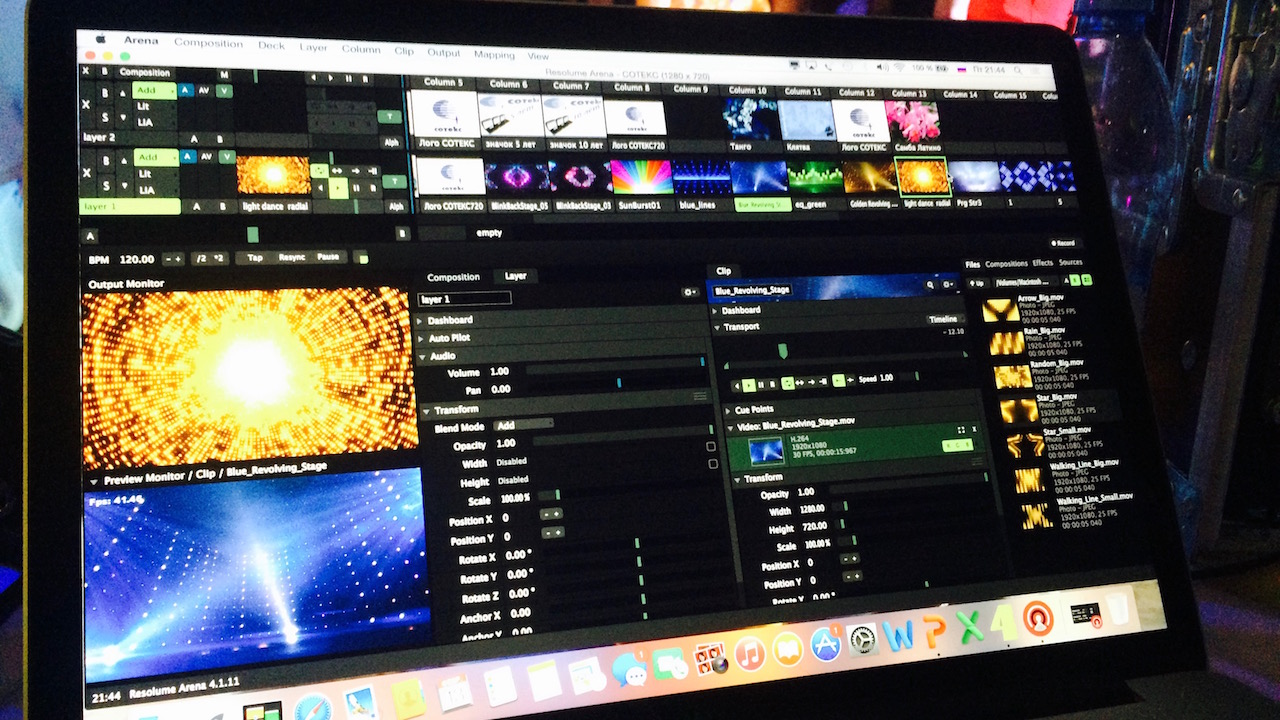Open Blend Mode dropdown in Transform section
This screenshot has height=720, width=1280.
[x=524, y=425]
